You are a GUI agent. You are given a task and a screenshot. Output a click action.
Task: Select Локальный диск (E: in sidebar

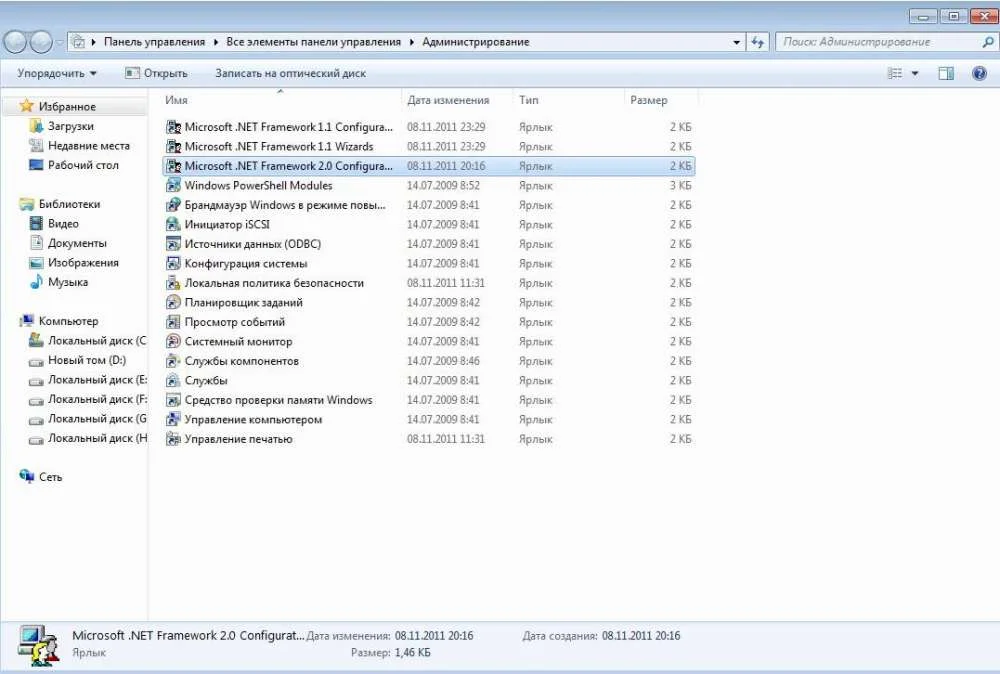[97, 379]
